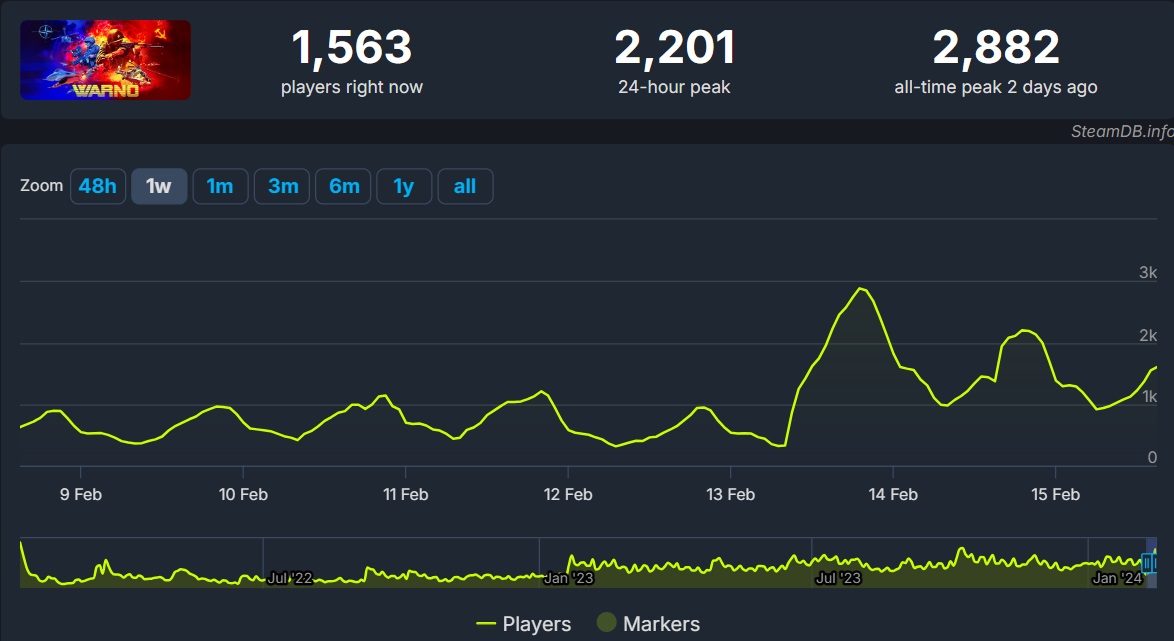Re-select the active 1w zoom tab
The image size is (1174, 641).
point(158,186)
